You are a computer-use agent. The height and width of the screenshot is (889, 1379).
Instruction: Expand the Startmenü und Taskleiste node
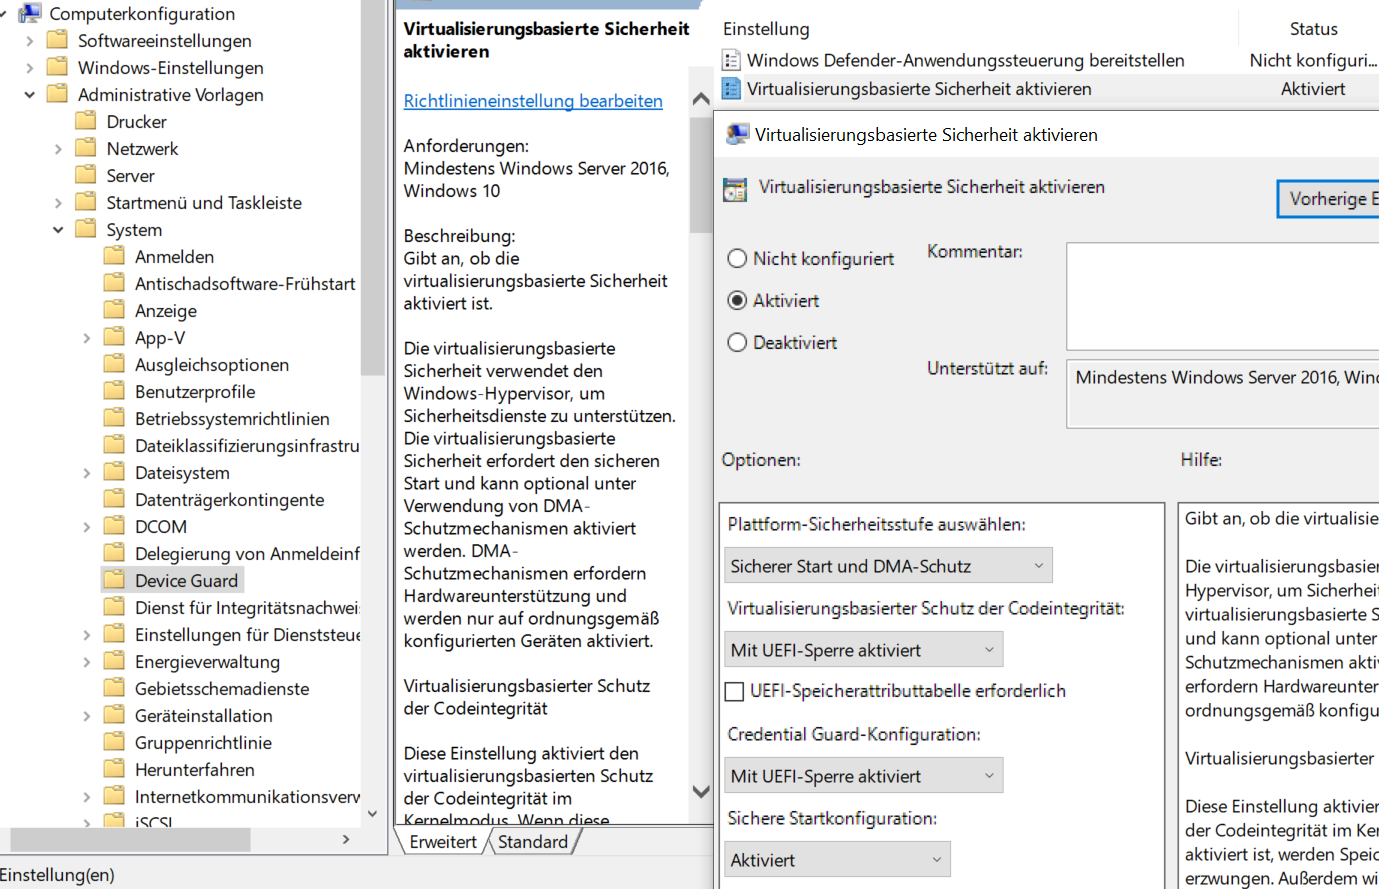coord(58,202)
